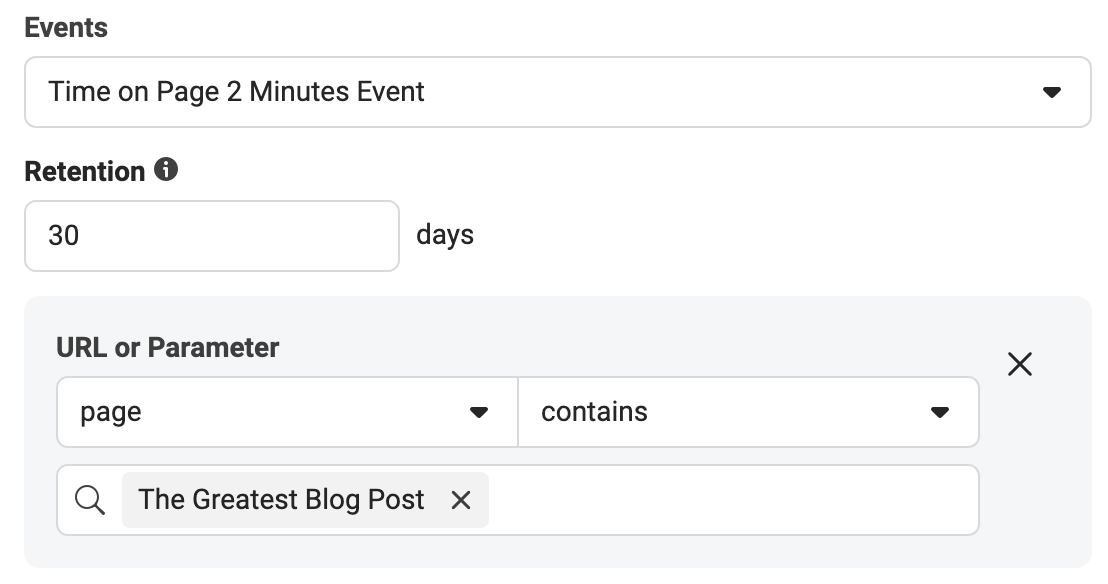The height and width of the screenshot is (584, 1108).
Task: Click the caret arrow beside contains
Action: click(x=939, y=412)
